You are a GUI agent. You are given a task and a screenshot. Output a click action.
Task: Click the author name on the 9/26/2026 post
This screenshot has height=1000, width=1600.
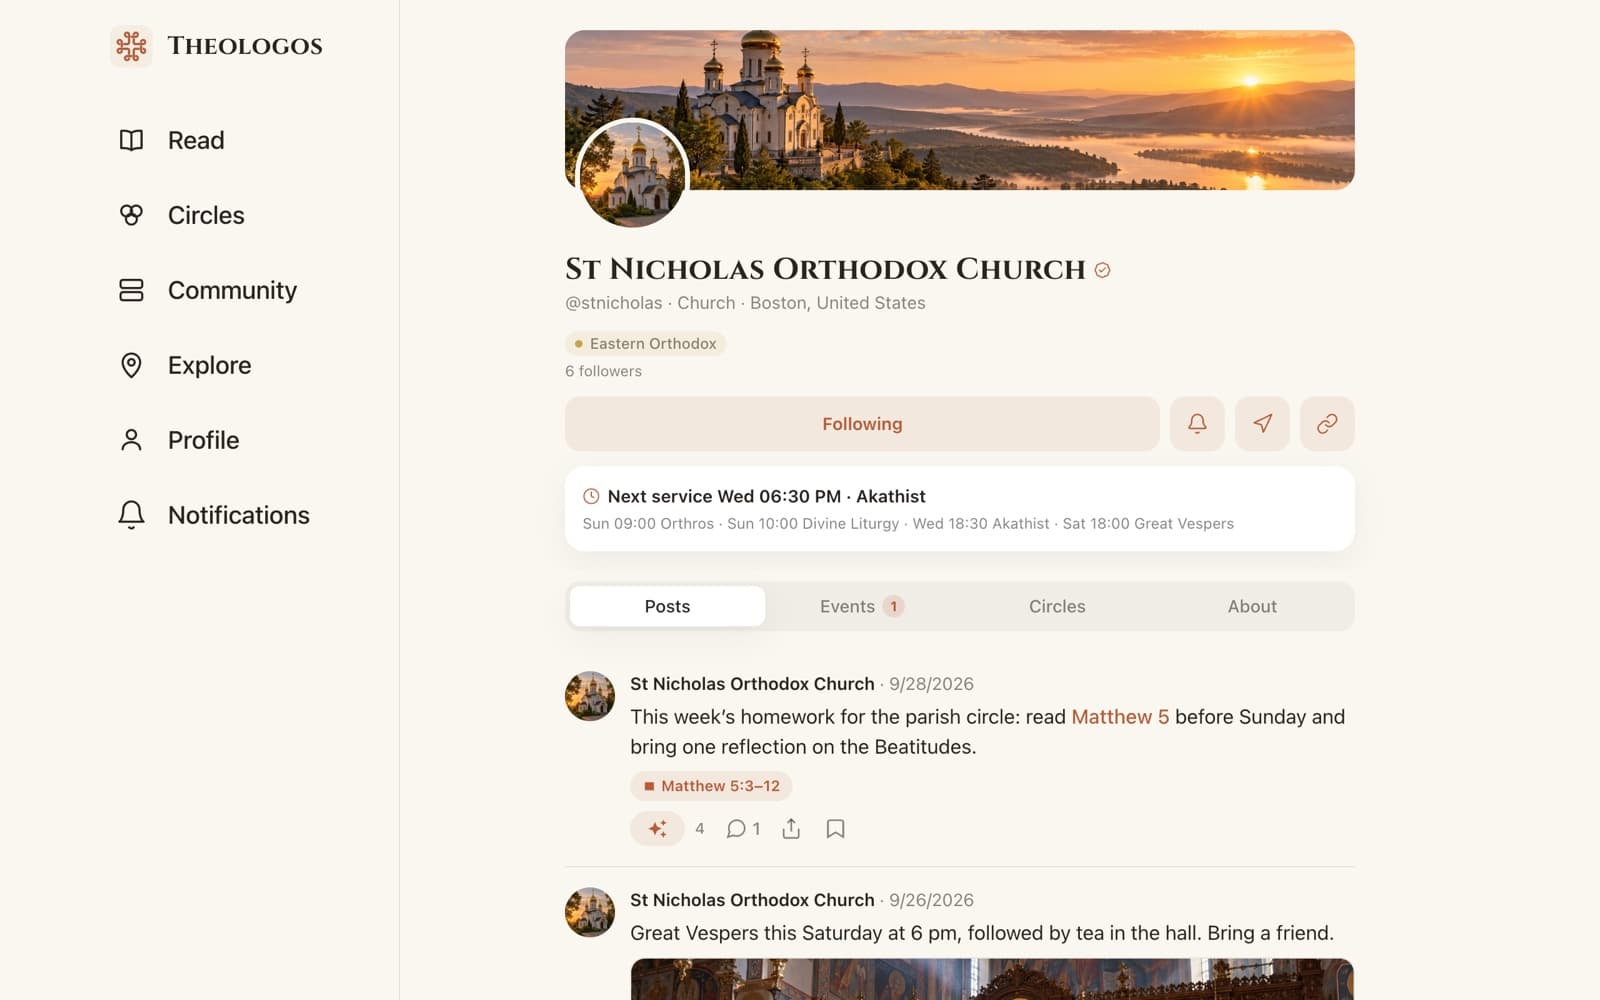pos(752,900)
